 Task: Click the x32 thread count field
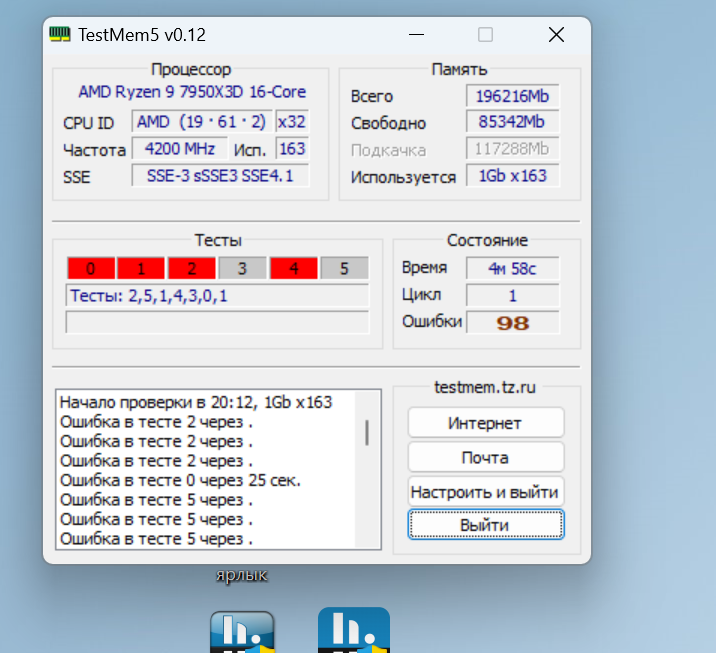[292, 122]
